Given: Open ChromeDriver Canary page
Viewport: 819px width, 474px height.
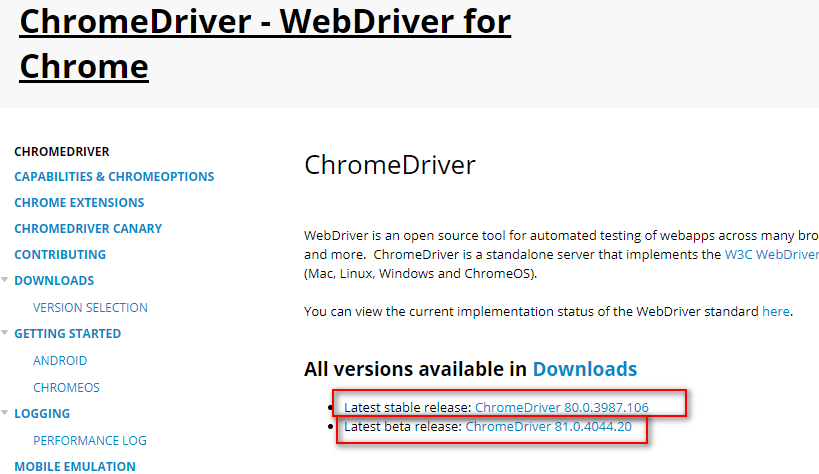Looking at the screenshot, I should tap(88, 229).
